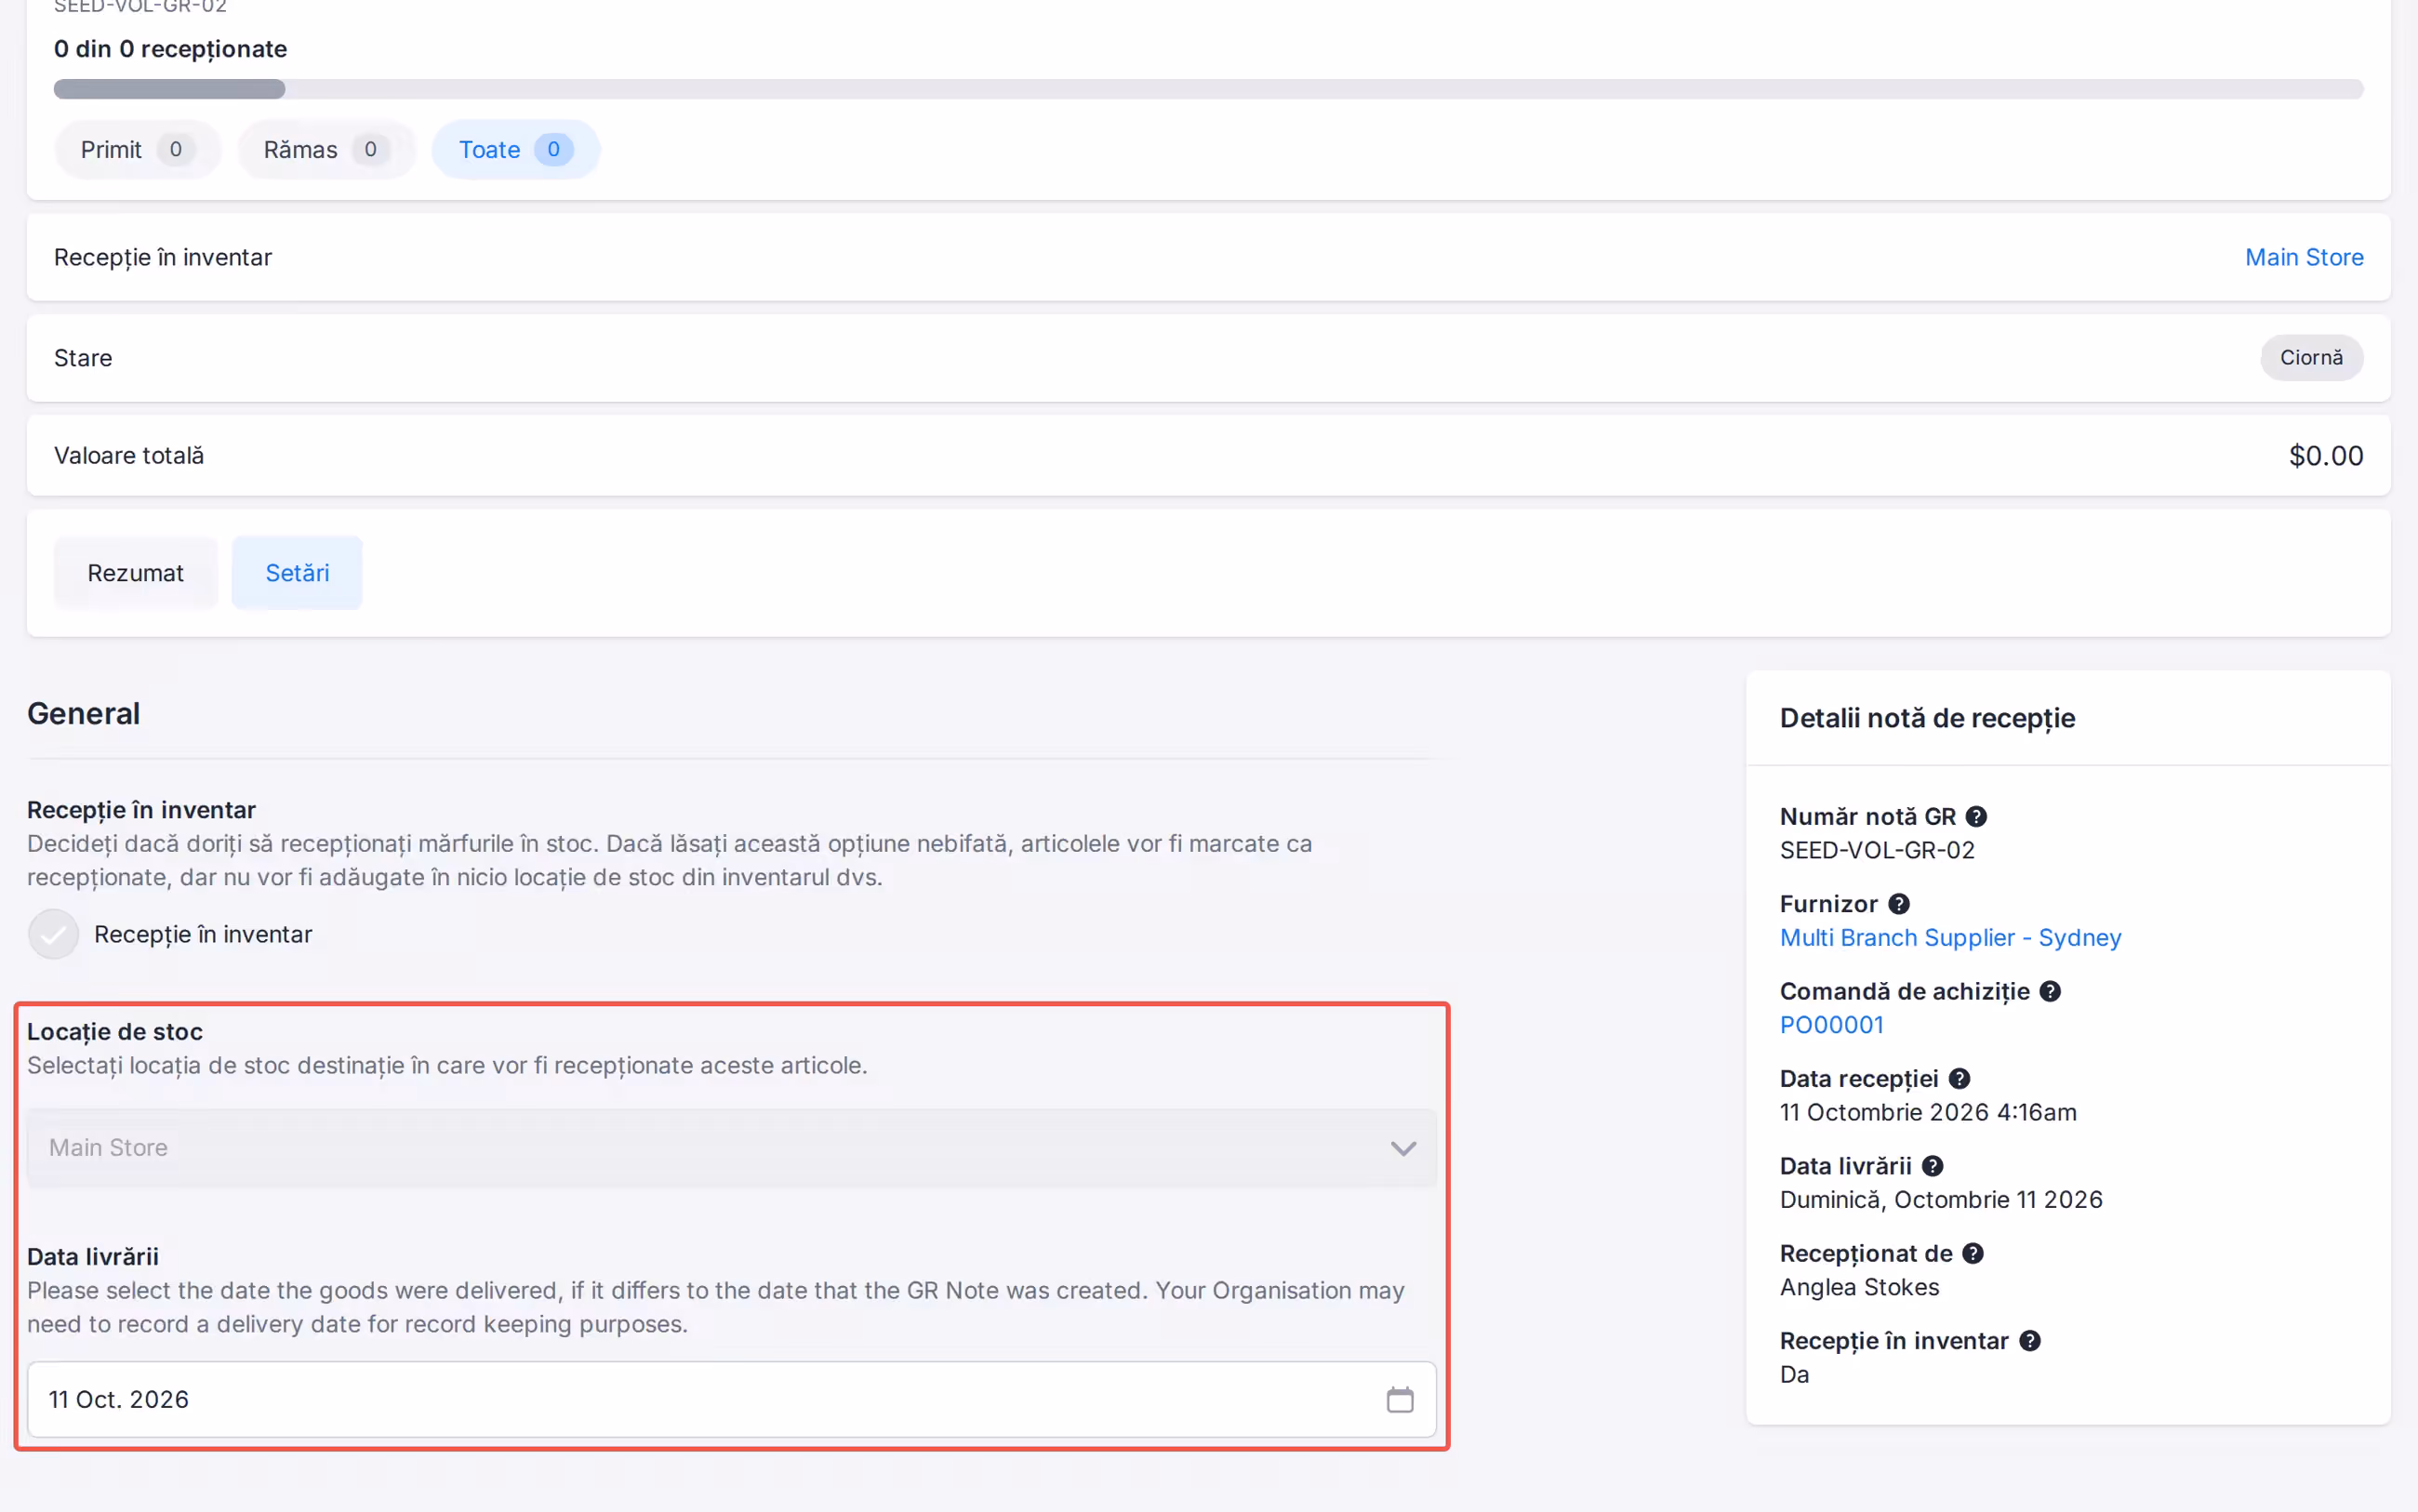This screenshot has width=2418, height=1512.
Task: Click the Detalii notă de recepție heading
Action: (1926, 718)
